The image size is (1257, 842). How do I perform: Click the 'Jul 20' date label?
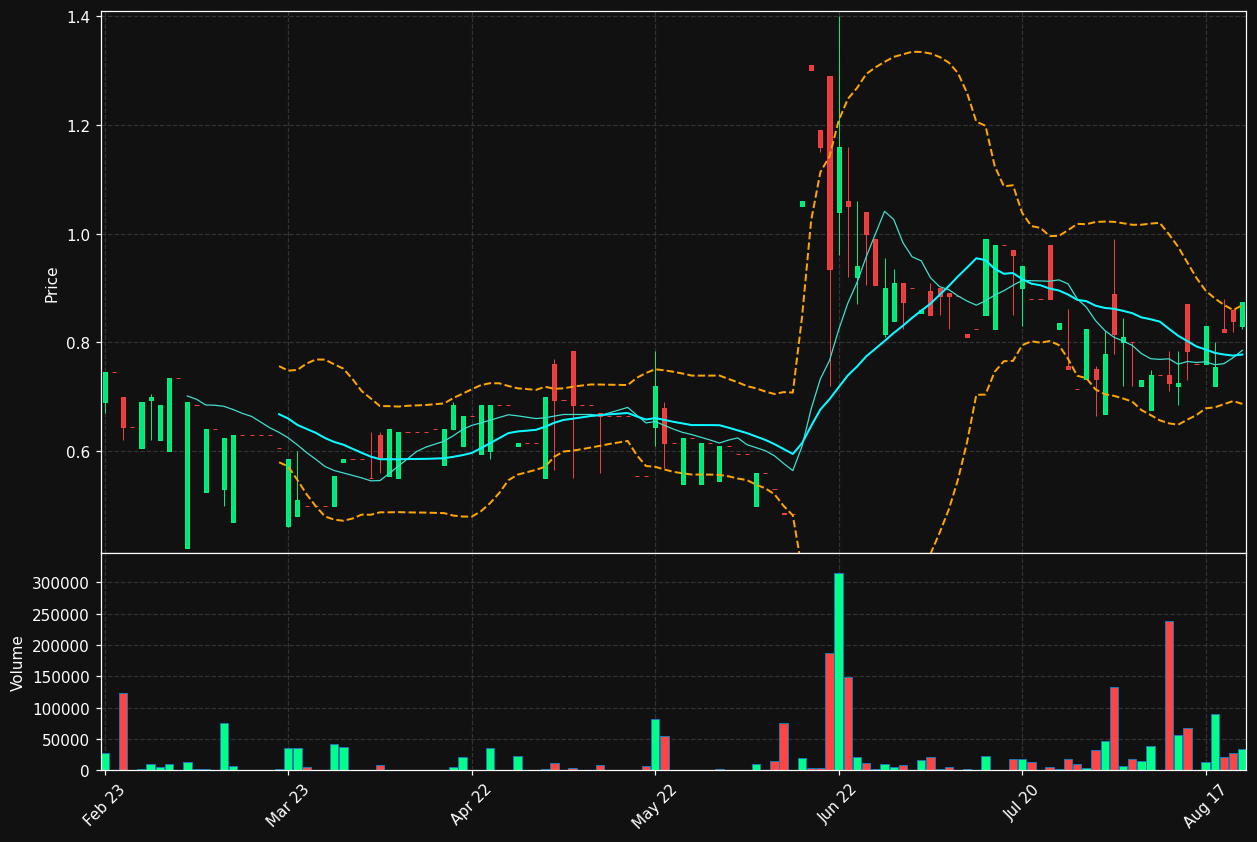[1022, 804]
